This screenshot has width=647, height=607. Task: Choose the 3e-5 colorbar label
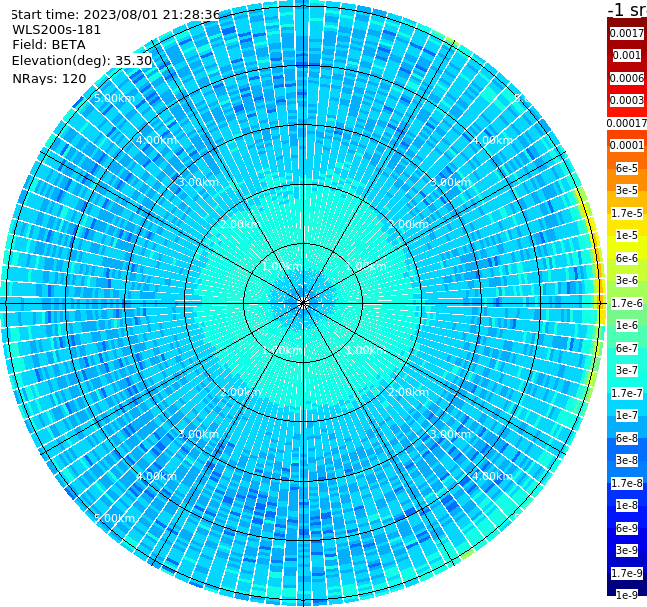(627, 190)
